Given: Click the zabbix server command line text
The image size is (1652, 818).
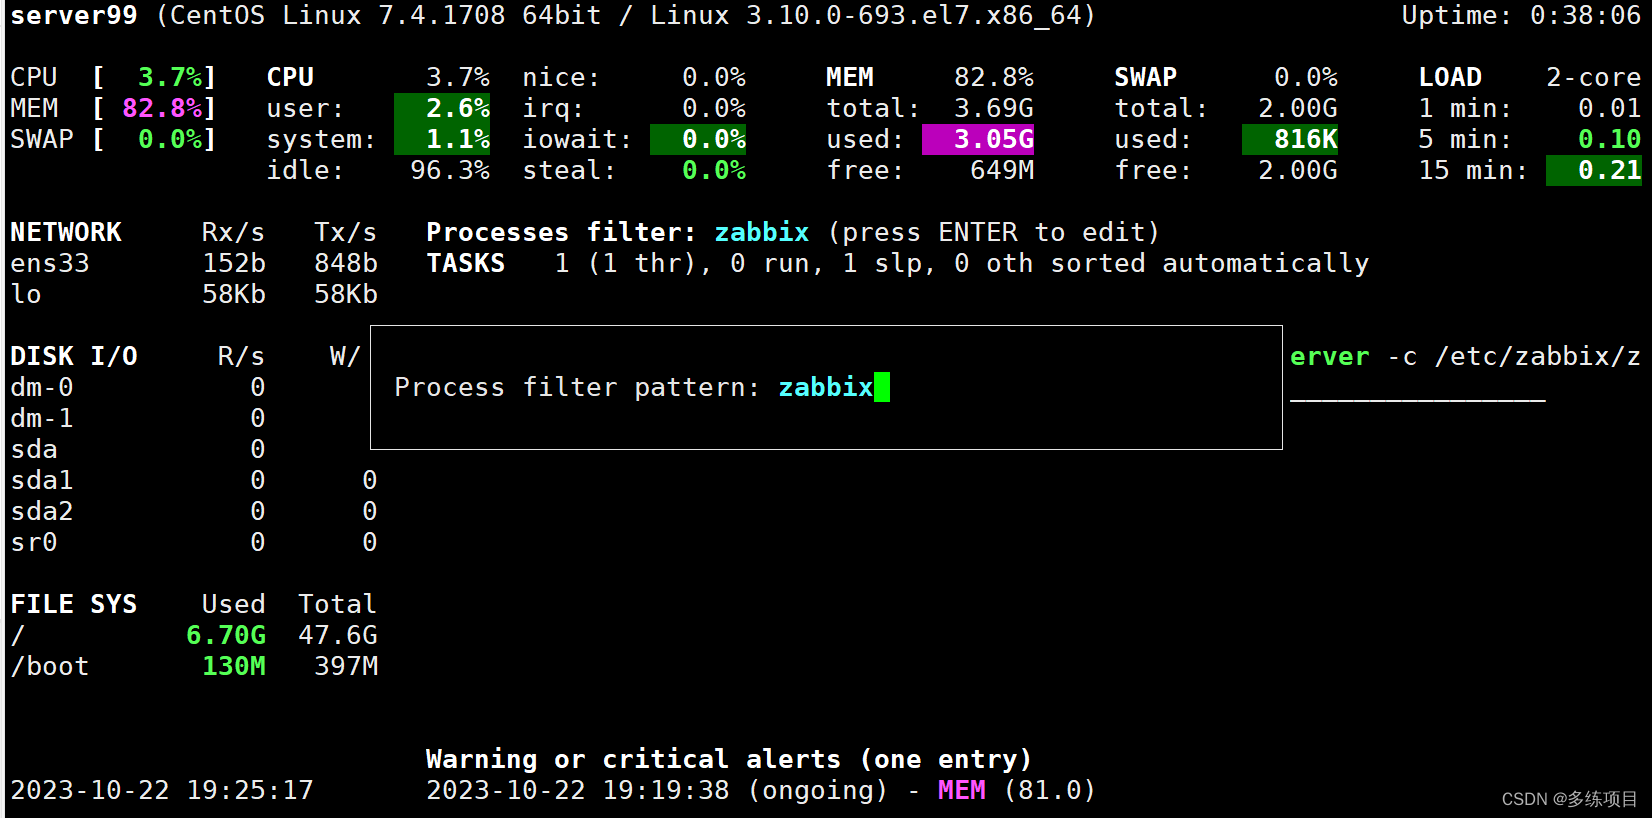Looking at the screenshot, I should coord(1465,356).
